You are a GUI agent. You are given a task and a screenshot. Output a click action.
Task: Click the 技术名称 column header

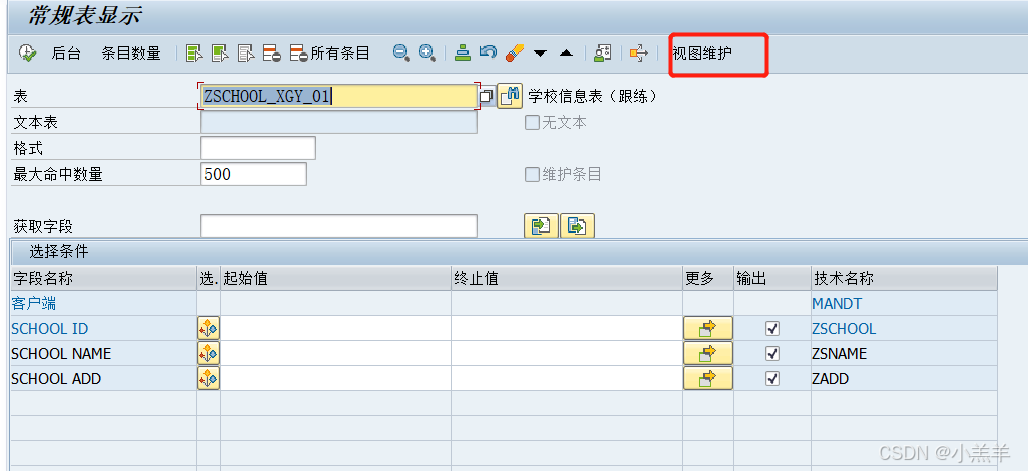coord(904,278)
